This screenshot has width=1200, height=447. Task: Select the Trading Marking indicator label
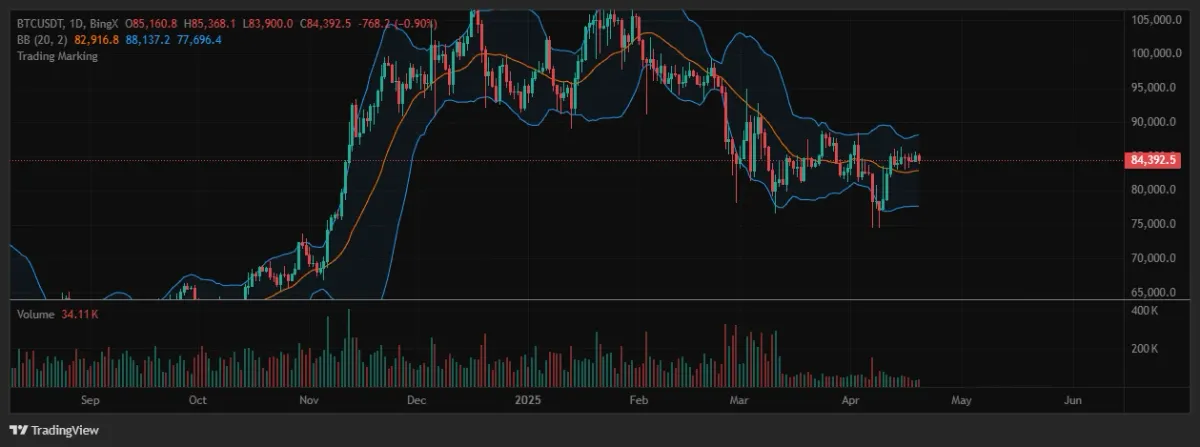(58, 57)
